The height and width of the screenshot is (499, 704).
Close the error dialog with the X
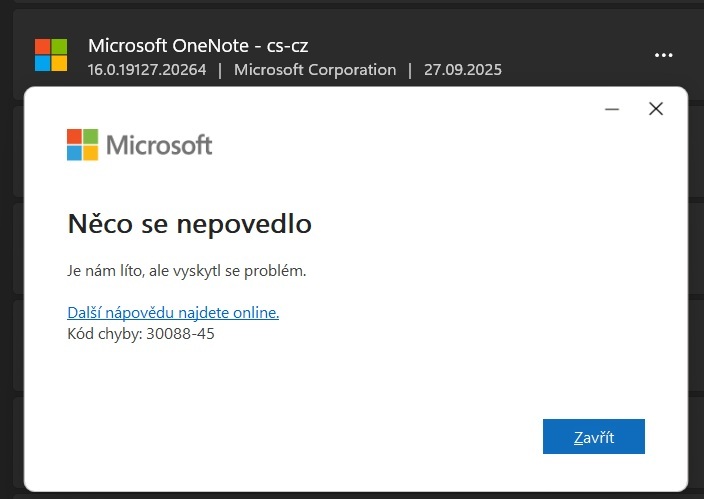[656, 108]
